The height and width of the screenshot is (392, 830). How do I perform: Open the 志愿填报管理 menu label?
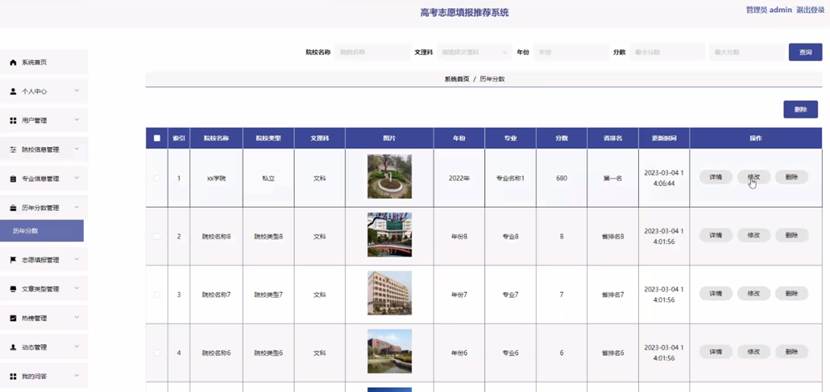pos(41,260)
